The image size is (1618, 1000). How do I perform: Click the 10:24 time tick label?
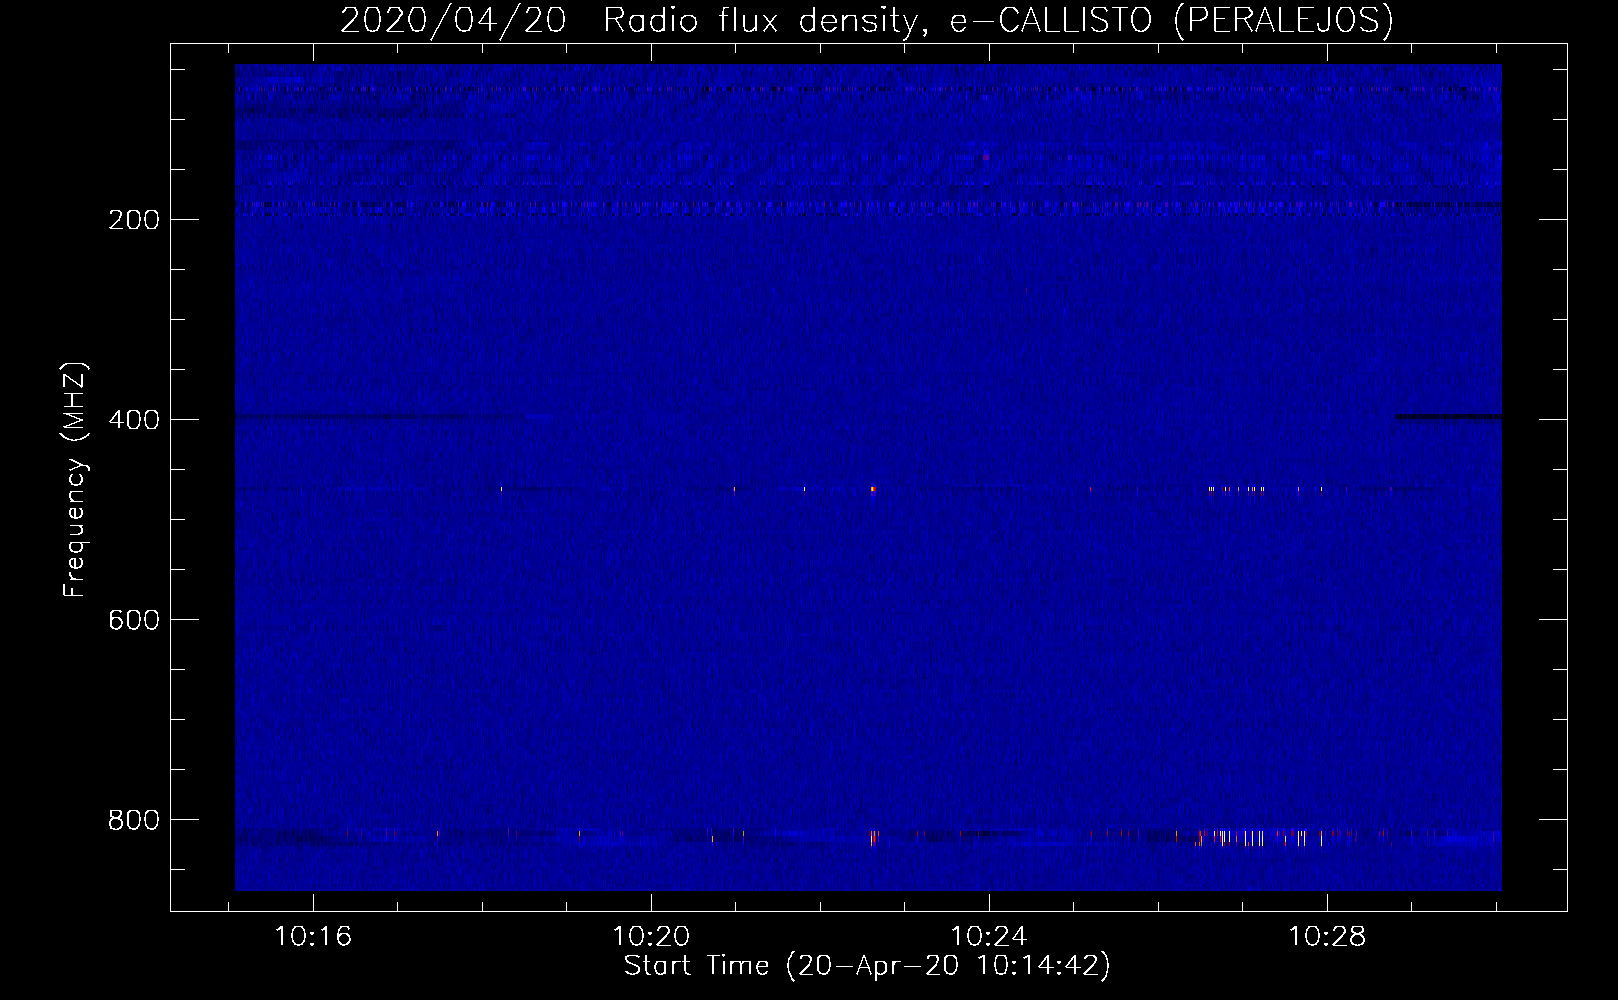point(989,937)
